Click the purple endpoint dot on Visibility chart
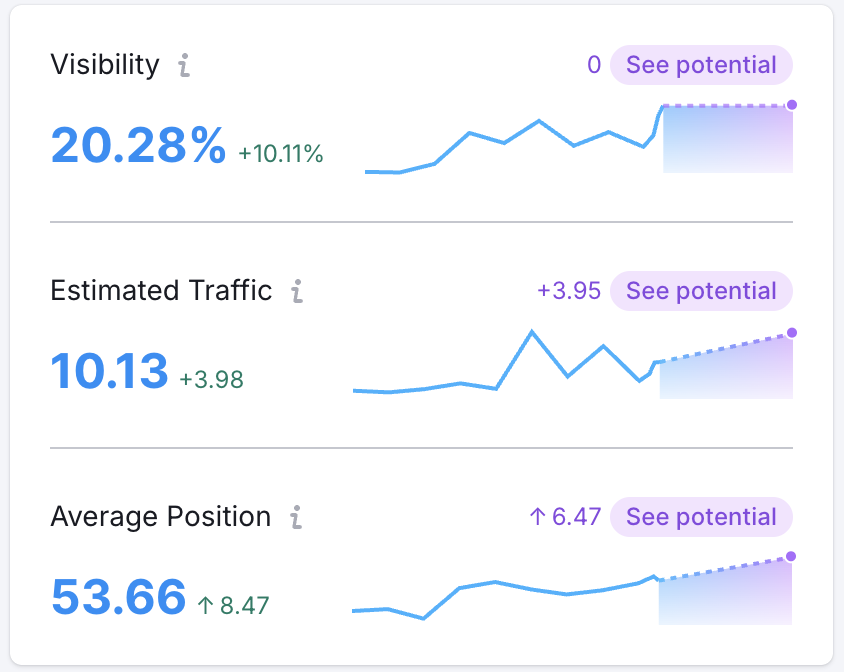The height and width of the screenshot is (672, 844). (792, 105)
